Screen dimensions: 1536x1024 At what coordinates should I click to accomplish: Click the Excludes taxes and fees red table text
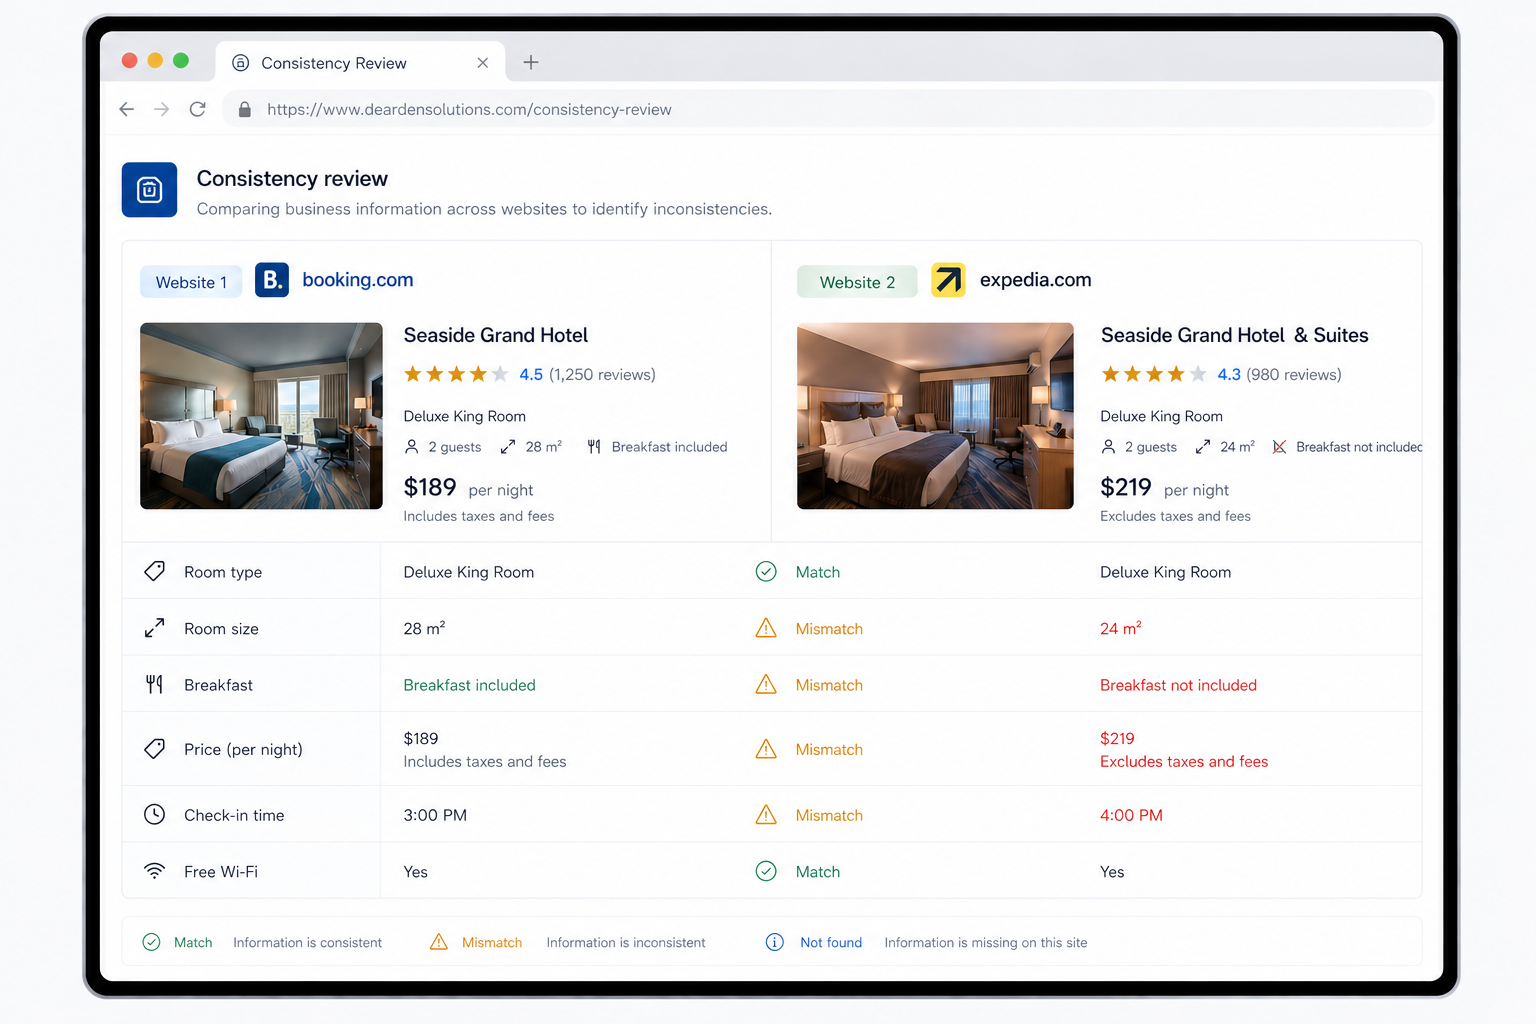click(x=1184, y=762)
